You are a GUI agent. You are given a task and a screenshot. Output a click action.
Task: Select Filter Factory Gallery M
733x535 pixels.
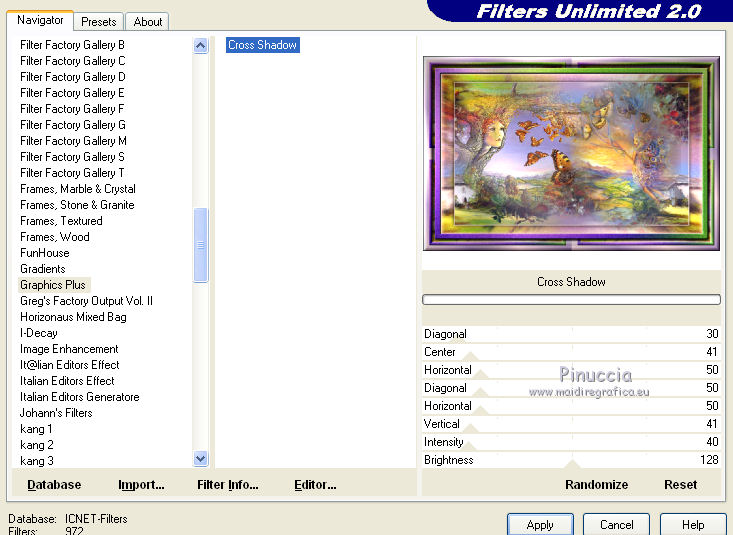pos(73,141)
